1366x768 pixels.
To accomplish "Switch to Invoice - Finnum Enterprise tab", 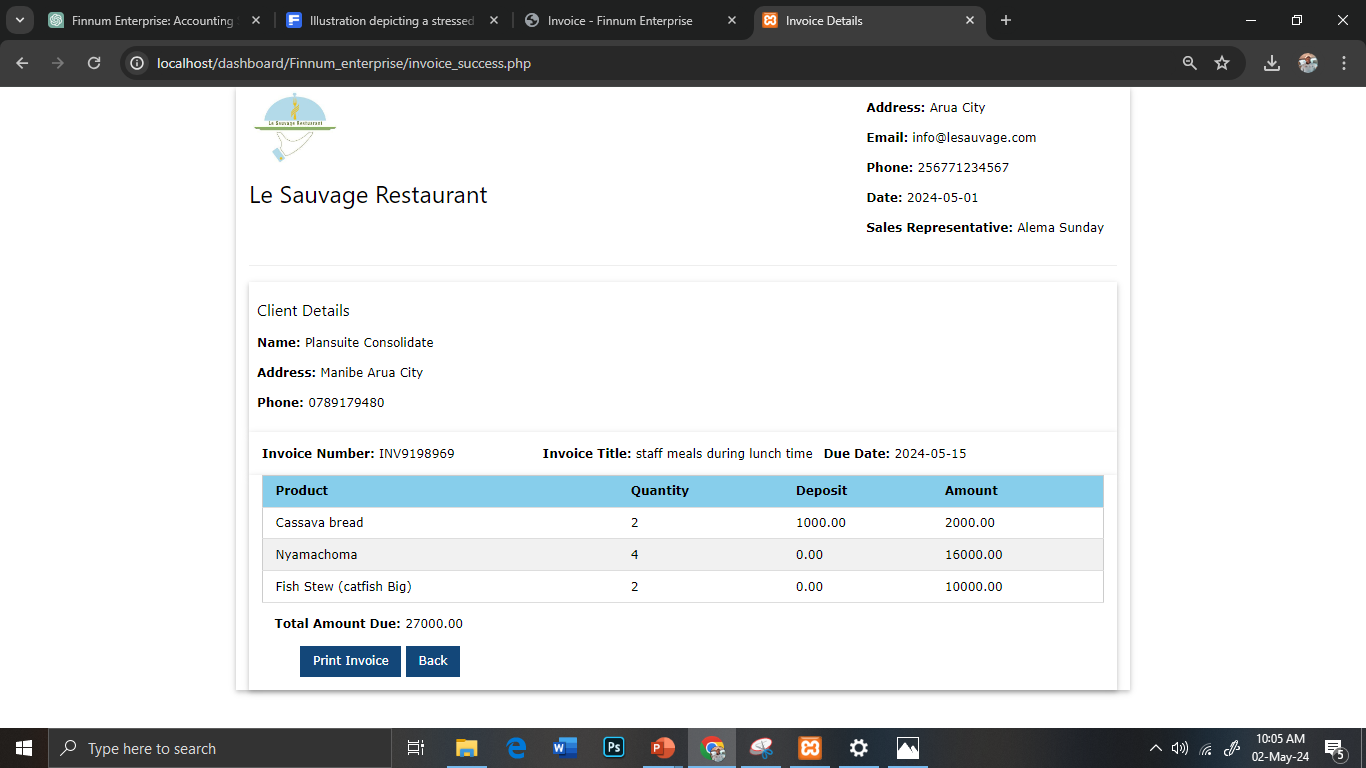I will (620, 20).
